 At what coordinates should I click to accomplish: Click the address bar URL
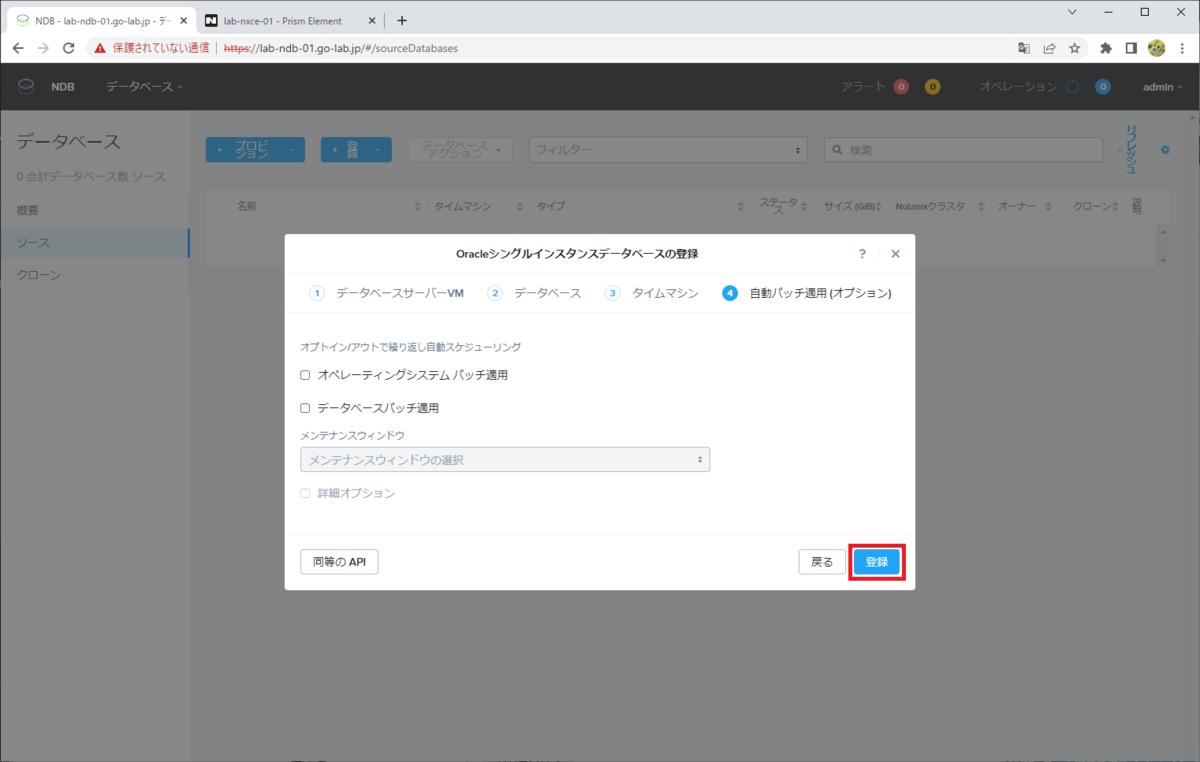click(340, 48)
